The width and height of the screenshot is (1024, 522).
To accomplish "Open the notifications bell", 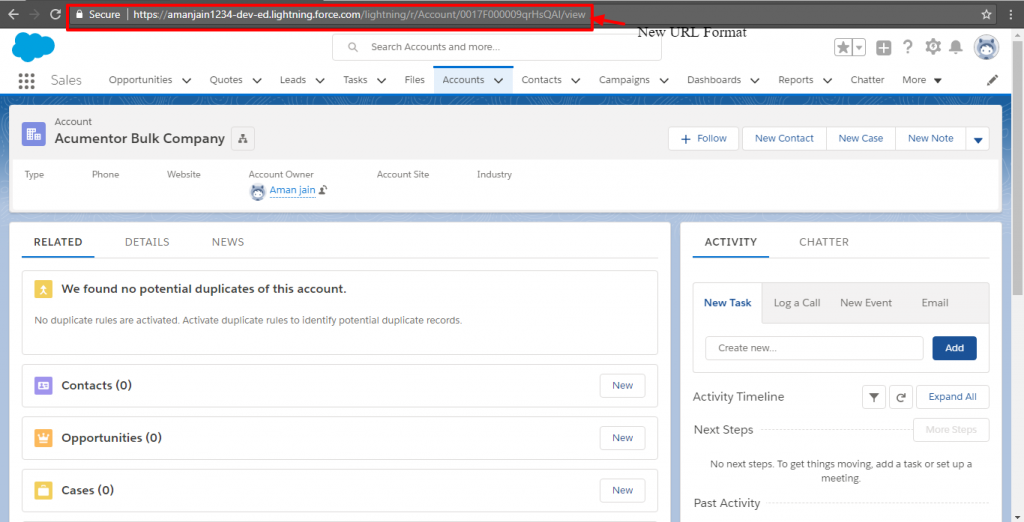I will pos(956,47).
